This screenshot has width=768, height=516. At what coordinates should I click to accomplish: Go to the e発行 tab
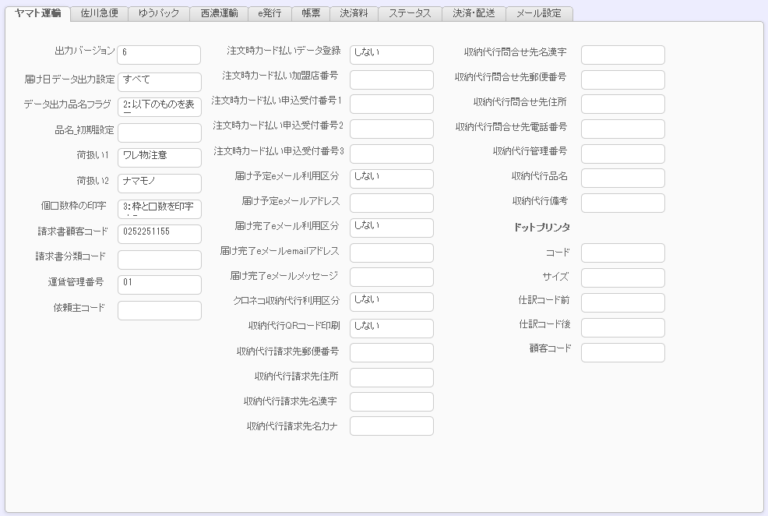click(271, 13)
